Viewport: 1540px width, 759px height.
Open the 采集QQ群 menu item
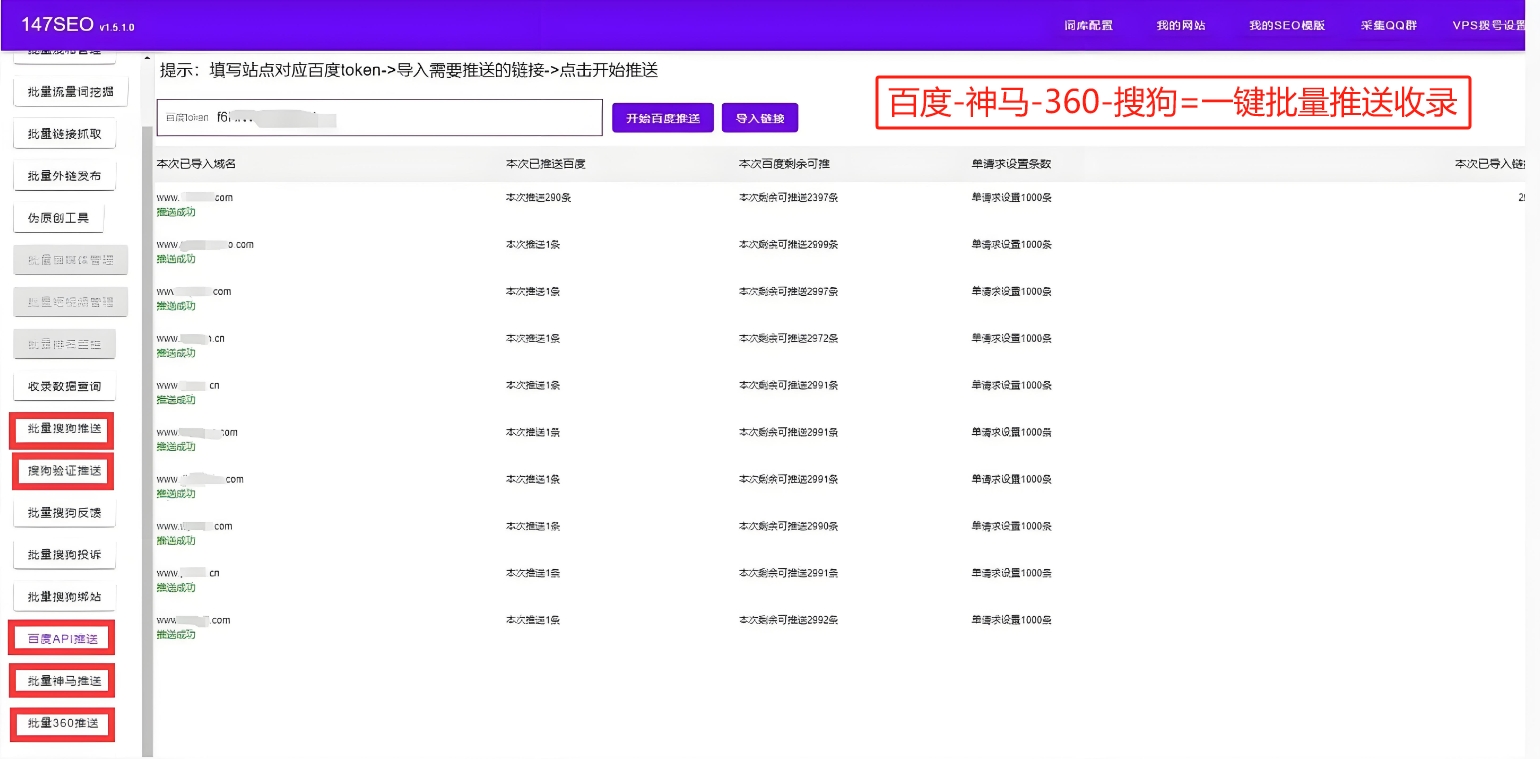[x=1388, y=25]
